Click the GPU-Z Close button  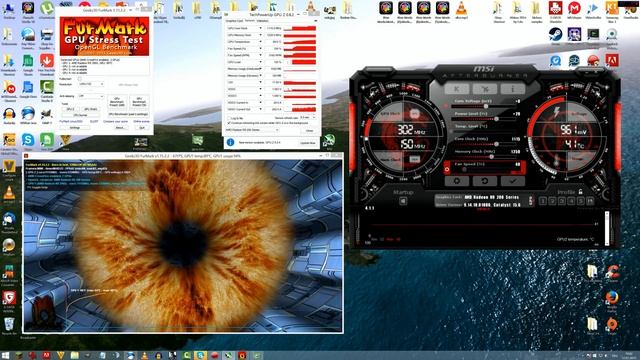click(309, 130)
